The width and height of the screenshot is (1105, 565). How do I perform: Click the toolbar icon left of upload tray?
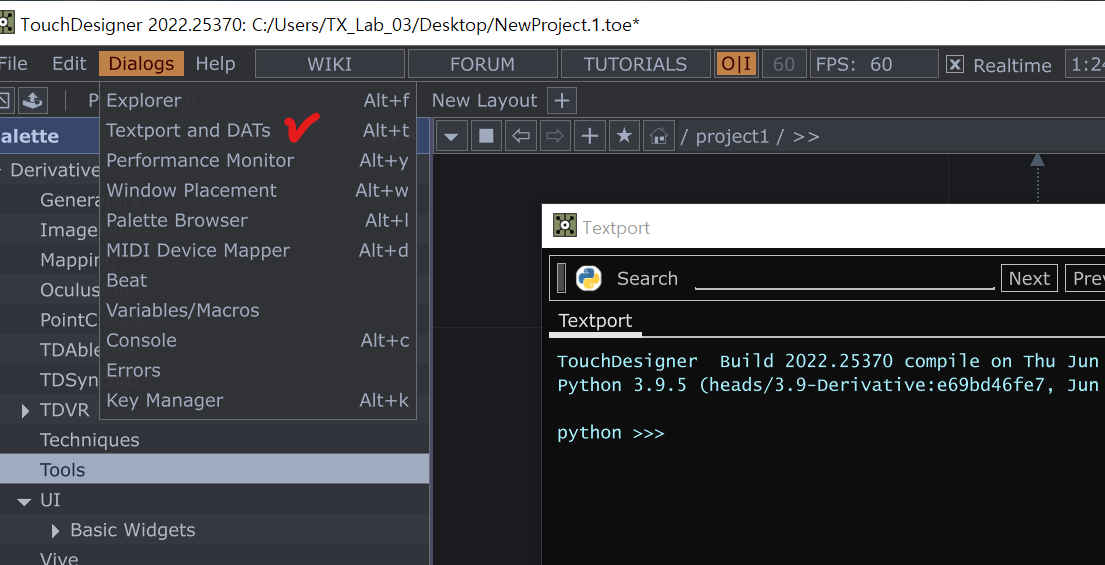tap(6, 101)
